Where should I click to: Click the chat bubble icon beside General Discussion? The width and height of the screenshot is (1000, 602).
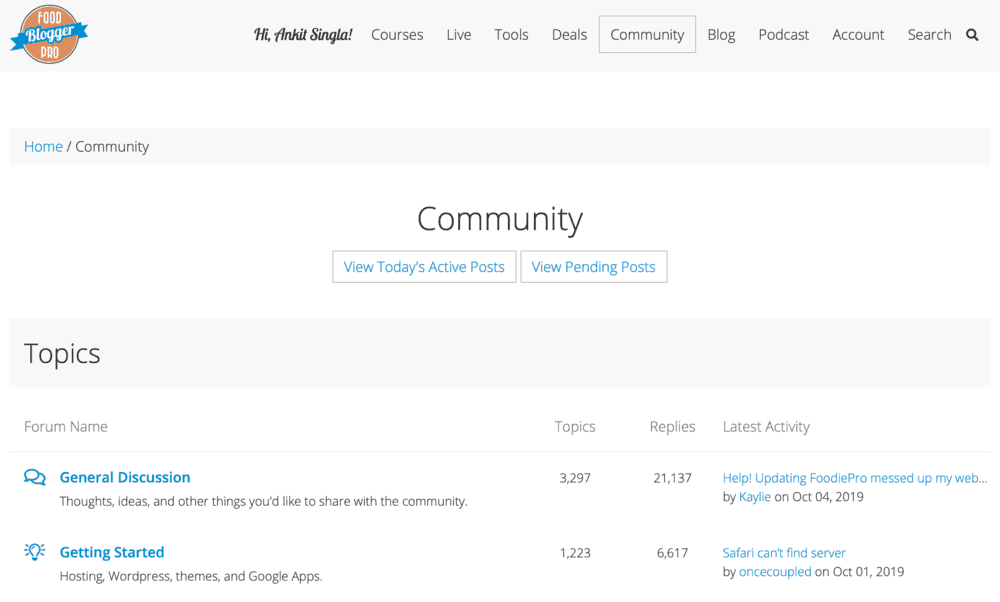pyautogui.click(x=34, y=478)
